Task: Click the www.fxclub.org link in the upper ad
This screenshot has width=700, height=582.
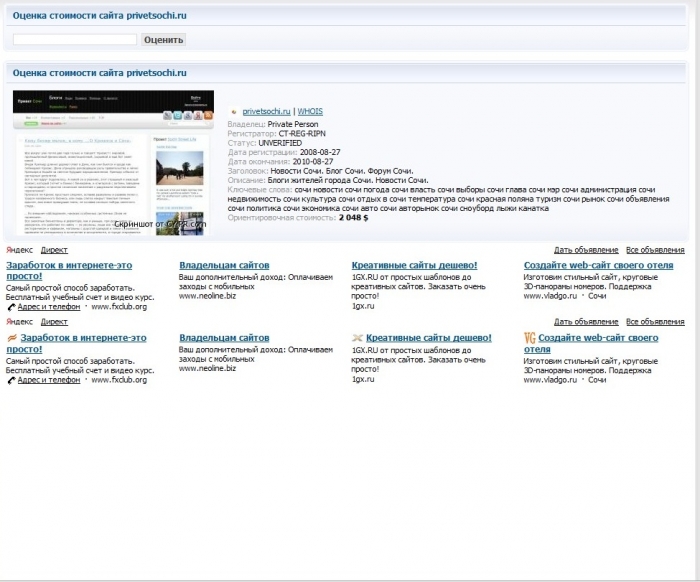Action: [119, 307]
